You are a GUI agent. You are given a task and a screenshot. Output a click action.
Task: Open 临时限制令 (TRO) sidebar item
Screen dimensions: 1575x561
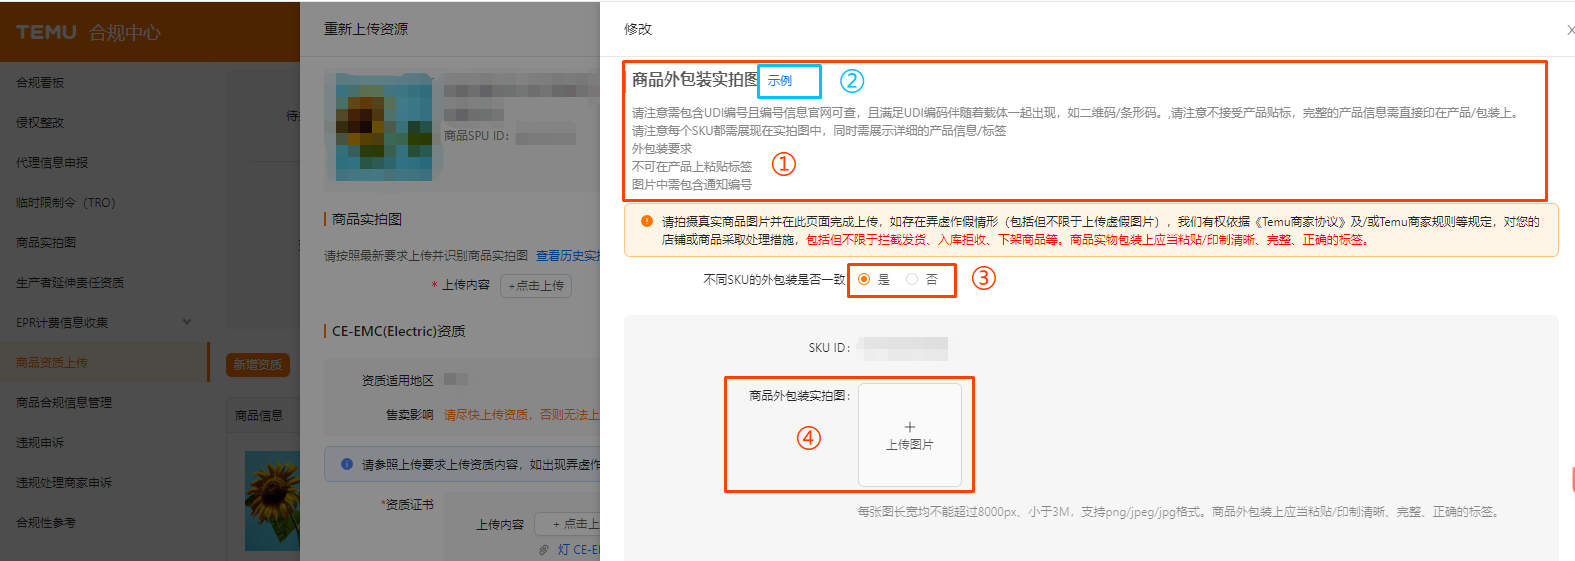click(x=66, y=203)
